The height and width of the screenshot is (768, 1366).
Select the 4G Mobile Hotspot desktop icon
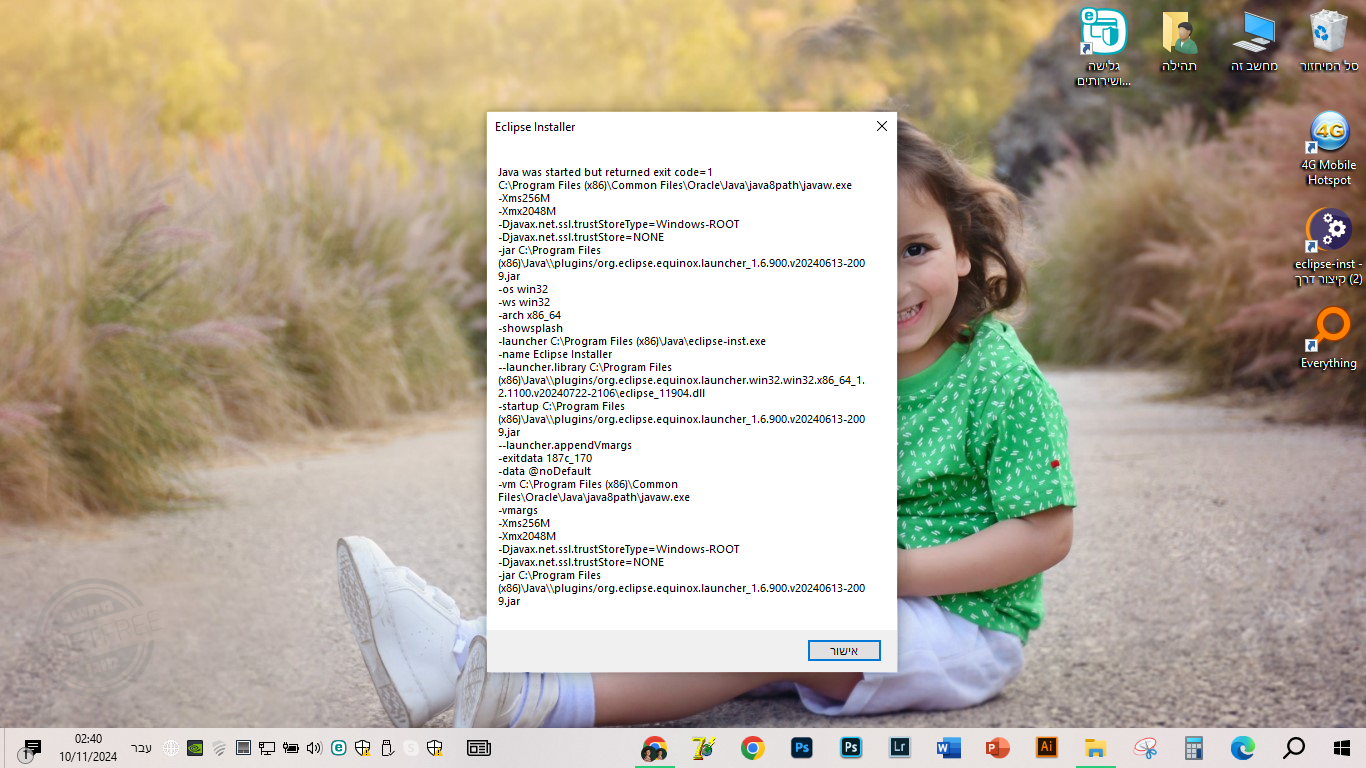1329,149
